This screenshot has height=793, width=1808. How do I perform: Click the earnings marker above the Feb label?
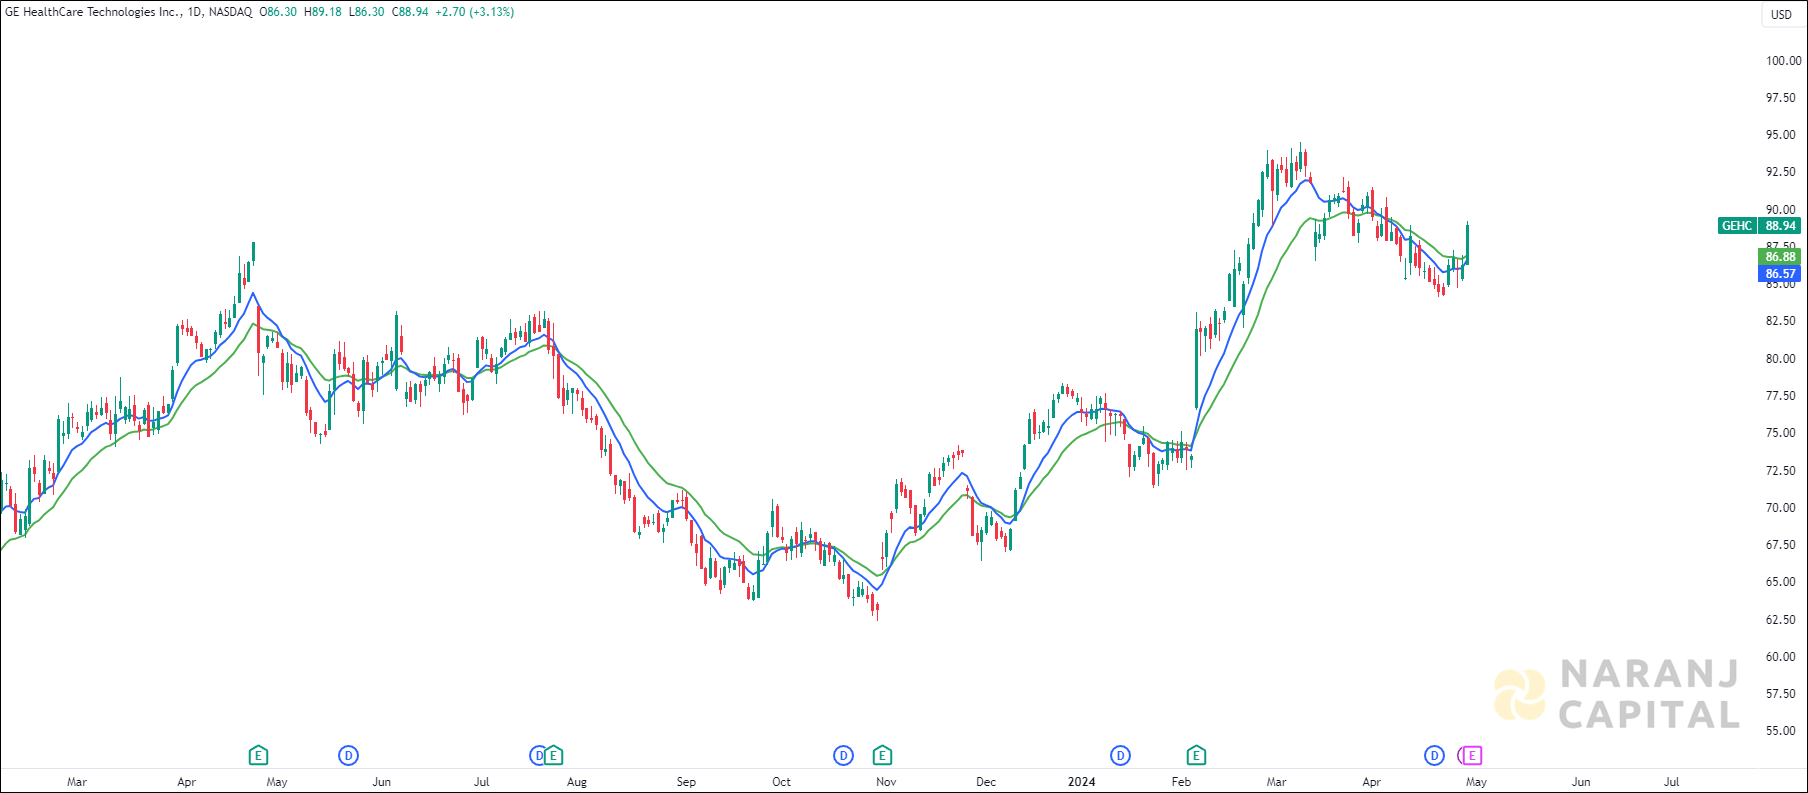pyautogui.click(x=1196, y=755)
